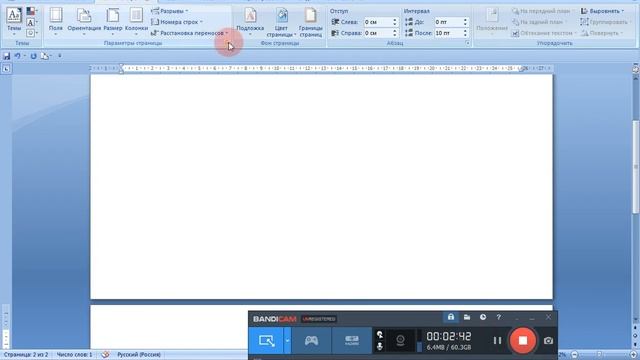
Task: Open Границы страниц (Page Borders) dialog
Action: (311, 22)
